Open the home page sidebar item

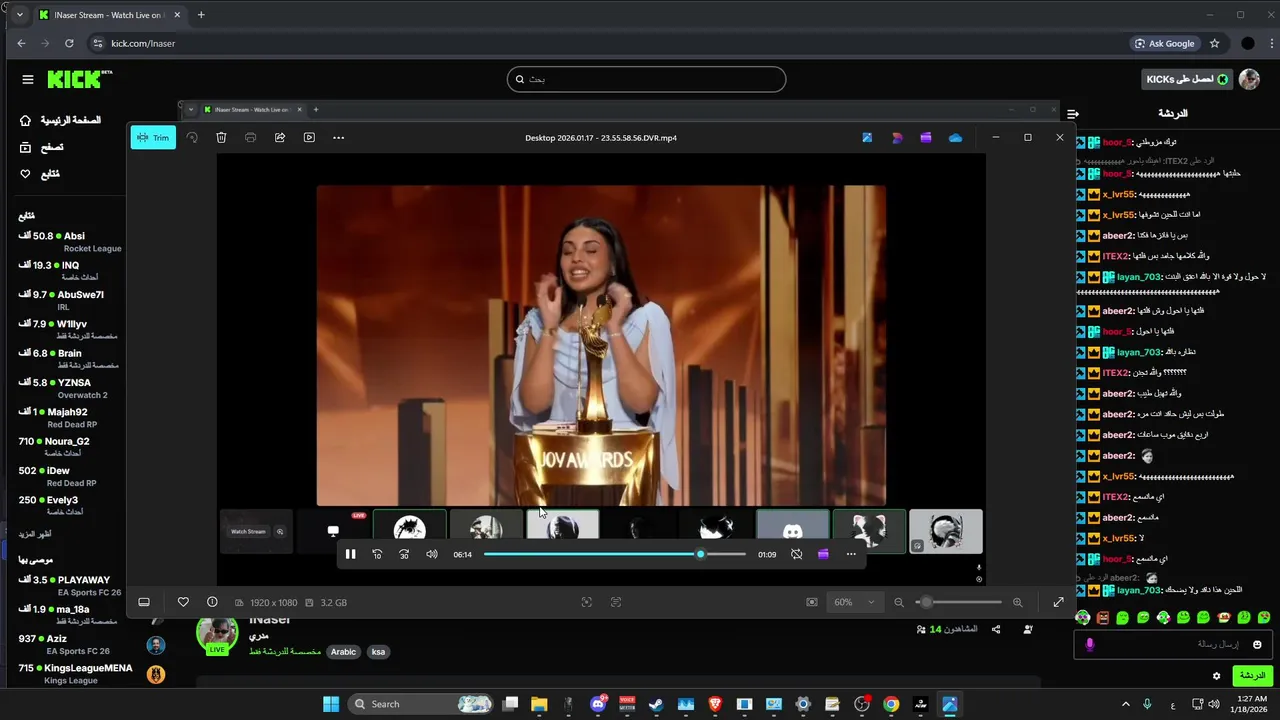(x=61, y=120)
